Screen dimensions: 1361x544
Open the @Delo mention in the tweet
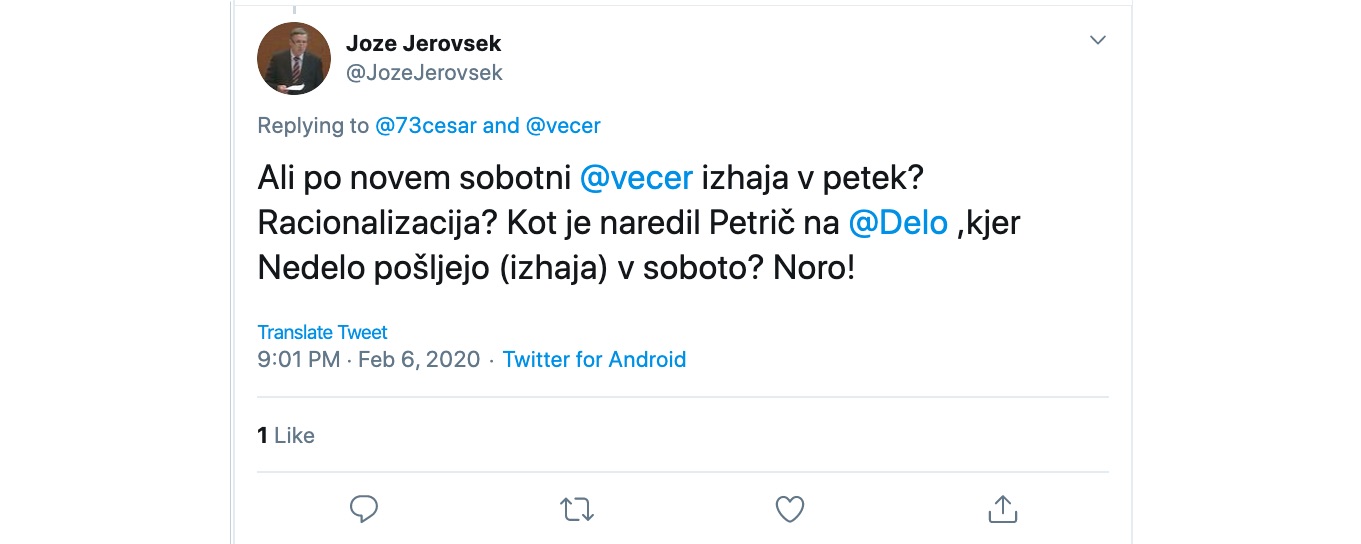pos(898,223)
